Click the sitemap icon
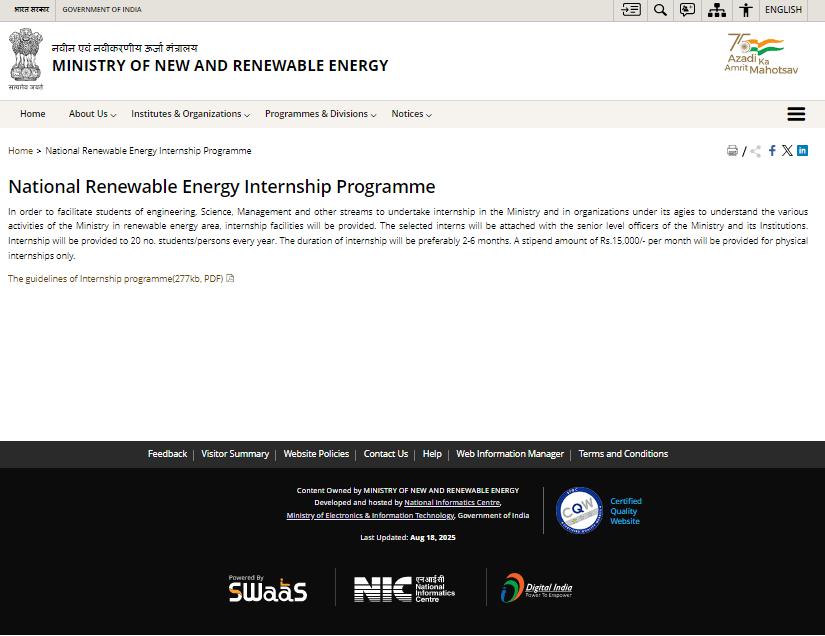825x636 pixels. tap(716, 10)
